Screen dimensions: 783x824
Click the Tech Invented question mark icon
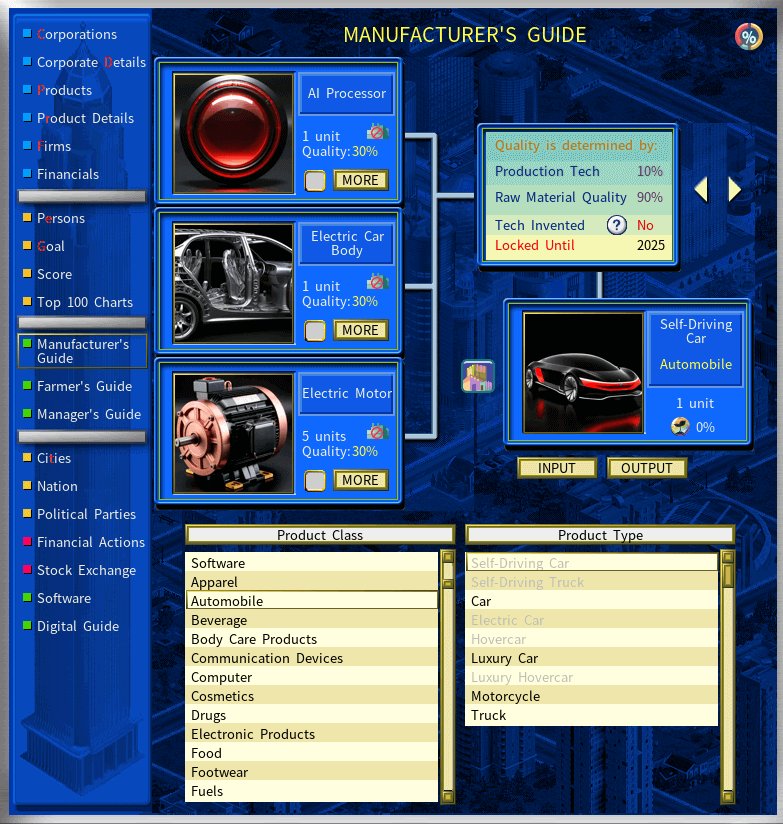[617, 226]
